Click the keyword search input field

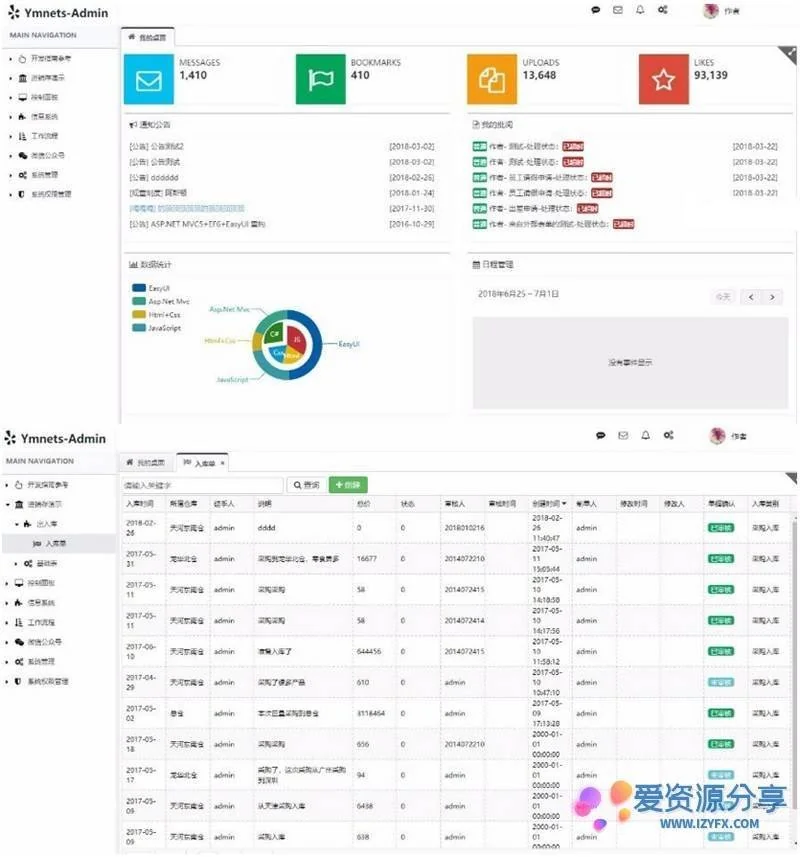point(202,485)
